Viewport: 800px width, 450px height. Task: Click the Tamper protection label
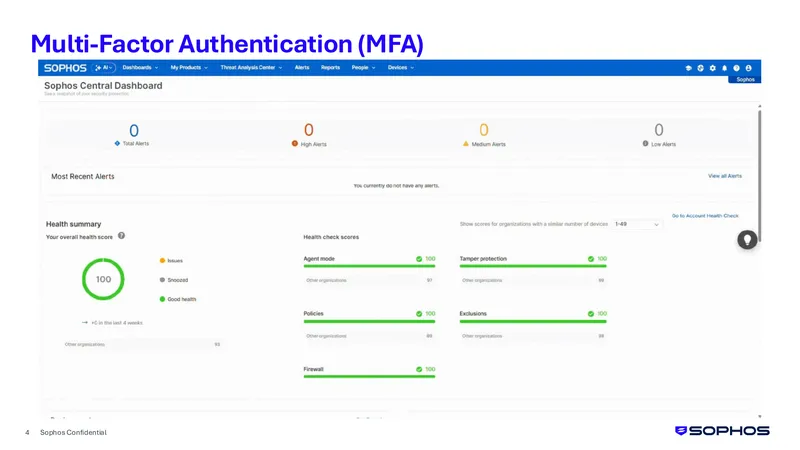pyautogui.click(x=483, y=259)
